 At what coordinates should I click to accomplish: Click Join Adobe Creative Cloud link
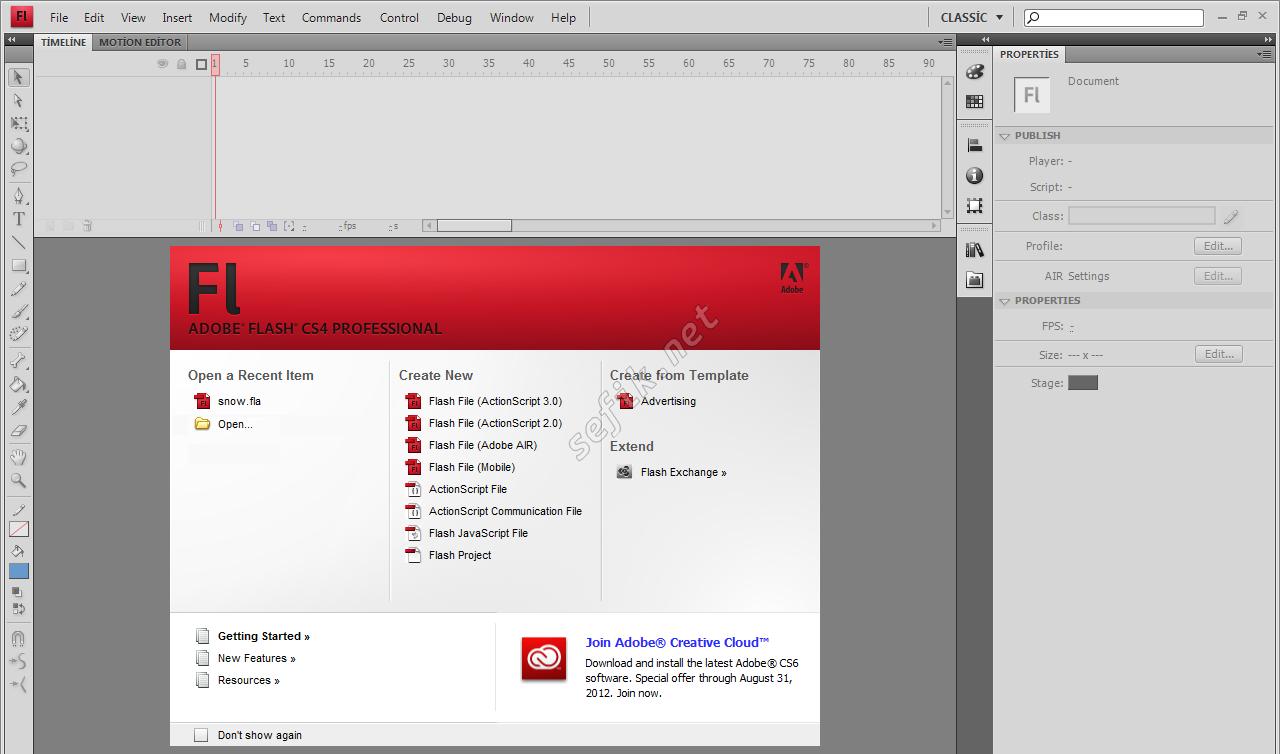[x=677, y=642]
